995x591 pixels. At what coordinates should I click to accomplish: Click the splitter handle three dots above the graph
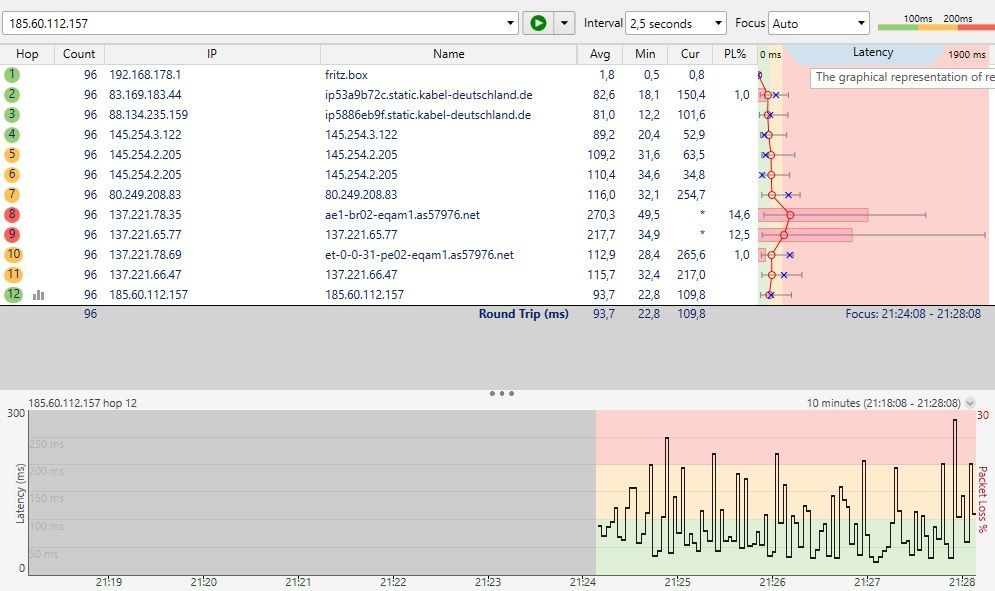pos(501,394)
